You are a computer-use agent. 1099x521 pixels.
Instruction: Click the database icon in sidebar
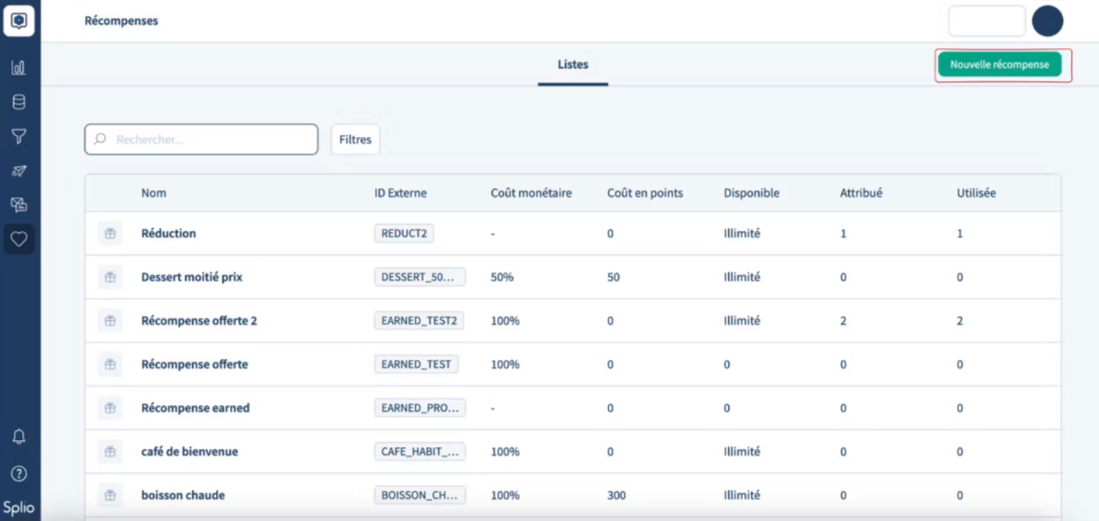pyautogui.click(x=19, y=102)
